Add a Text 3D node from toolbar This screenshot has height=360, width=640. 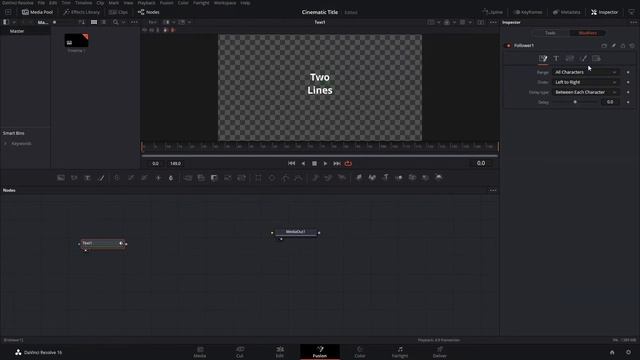point(386,178)
